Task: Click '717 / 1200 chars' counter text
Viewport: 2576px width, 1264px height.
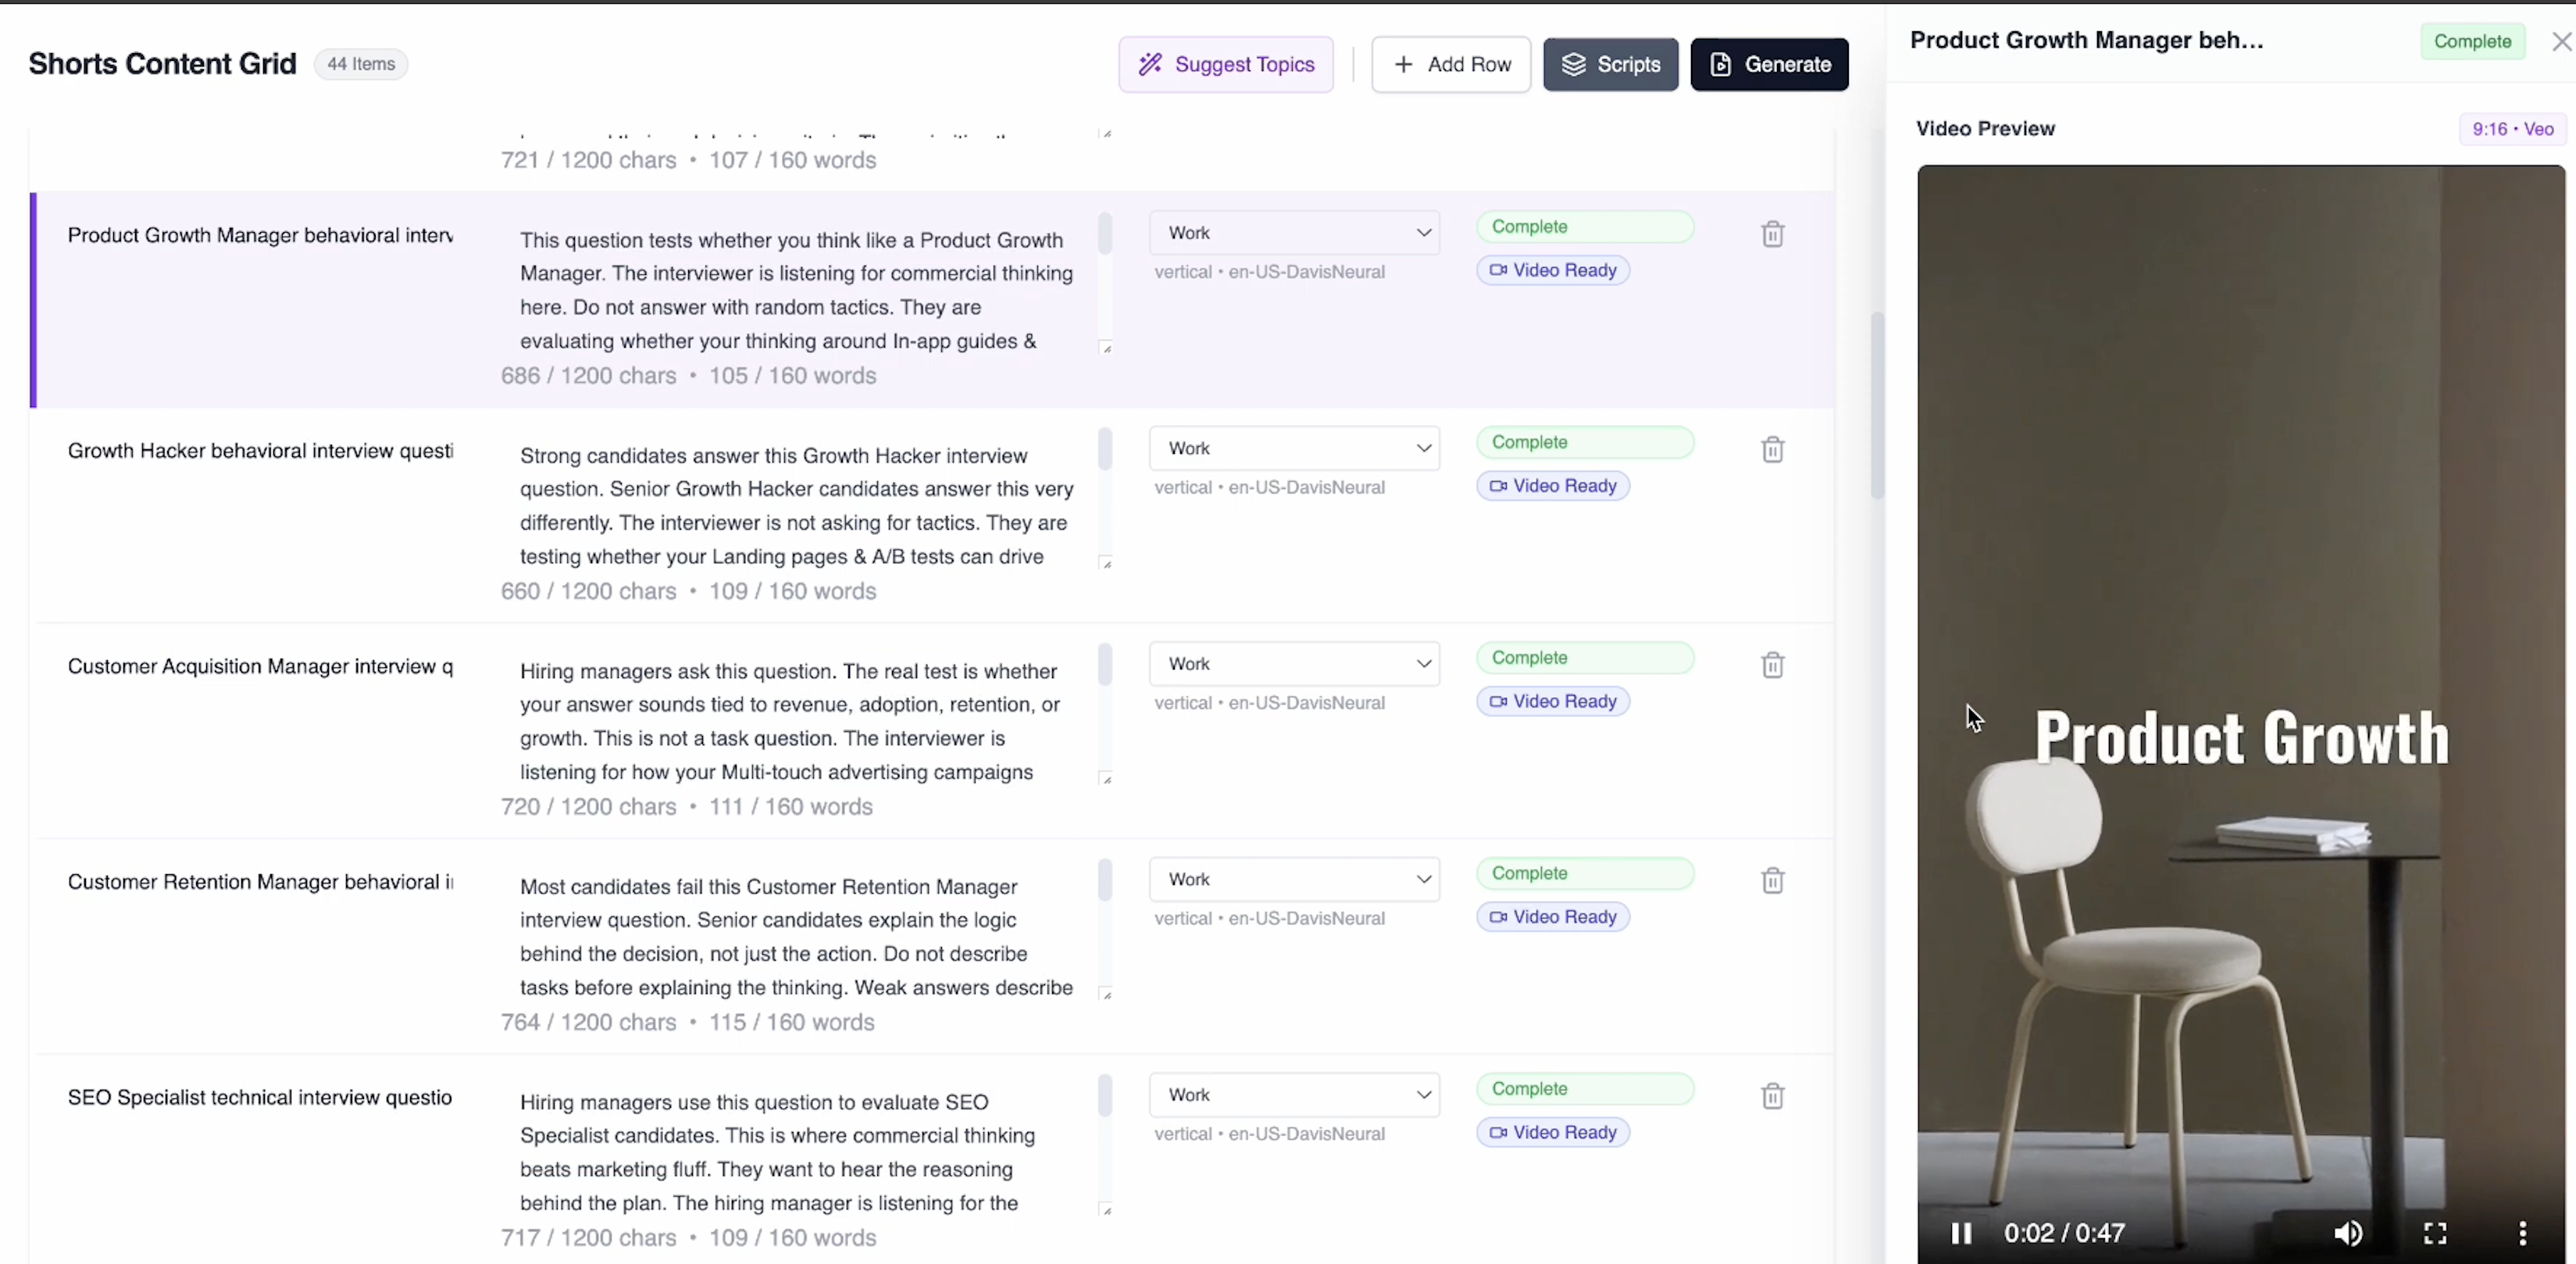Action: click(x=588, y=1238)
